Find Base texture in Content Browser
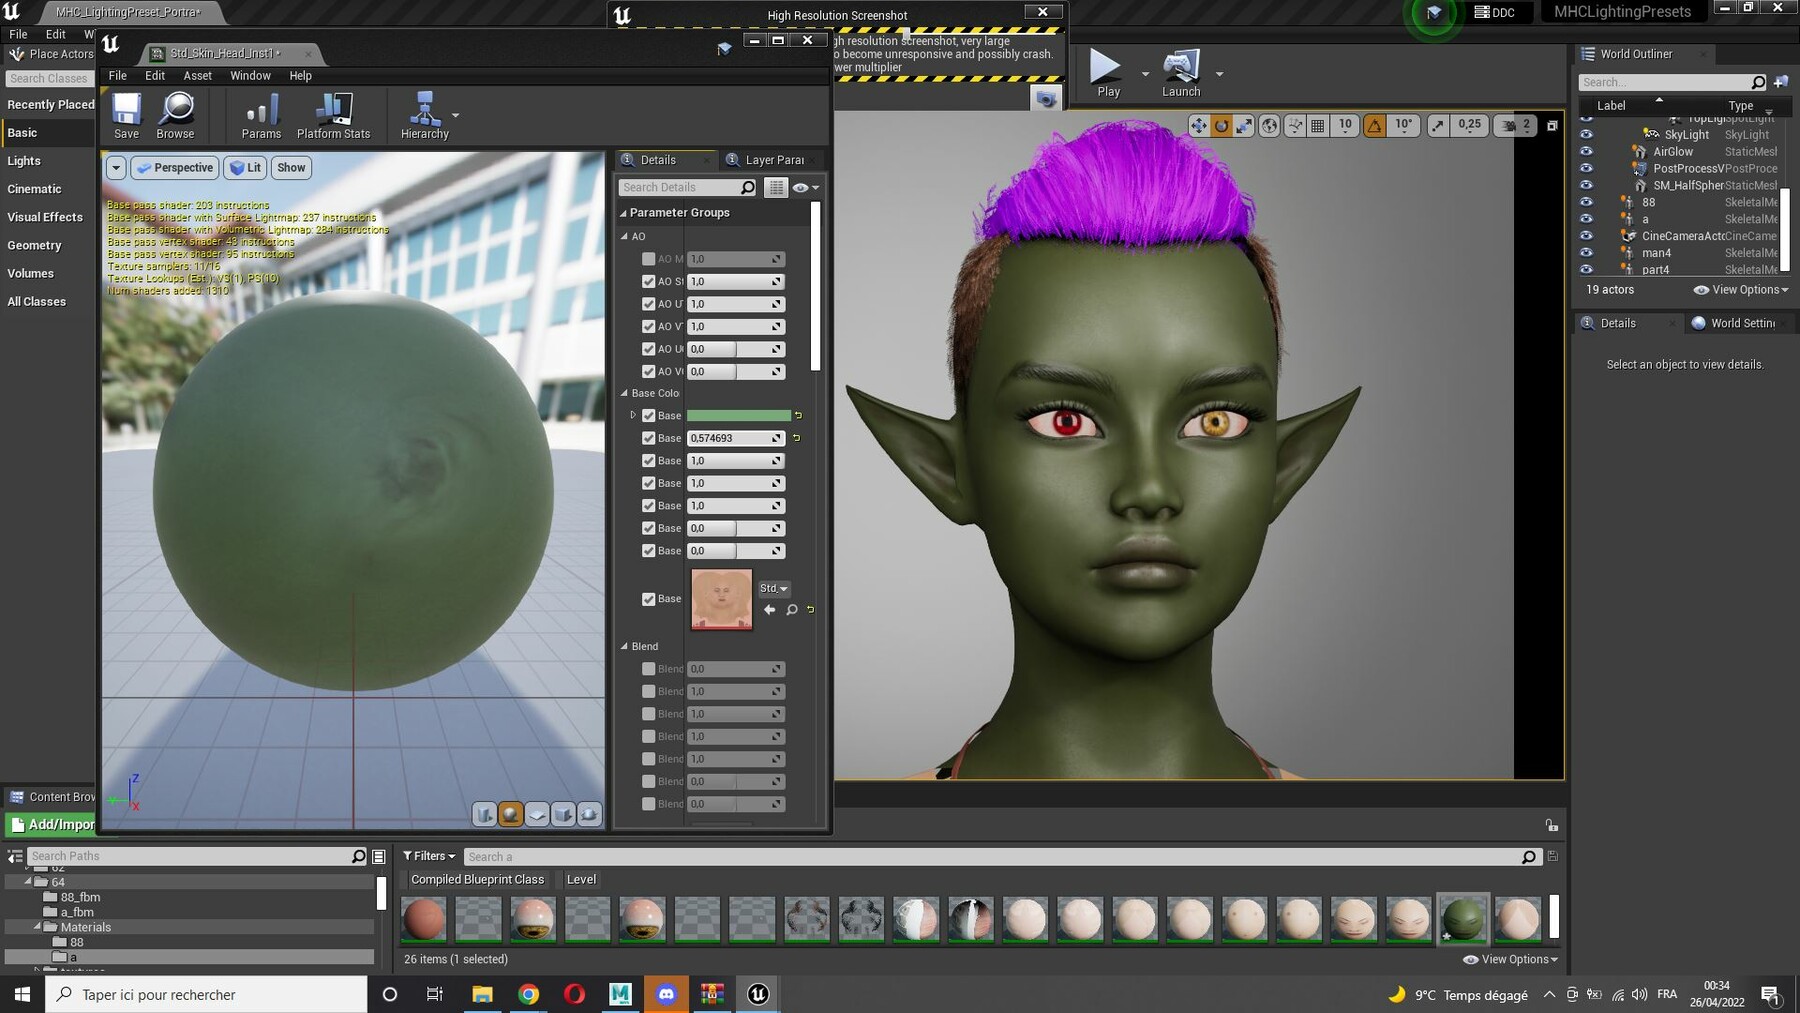Screen dimensions: 1800x1013 [x=791, y=609]
